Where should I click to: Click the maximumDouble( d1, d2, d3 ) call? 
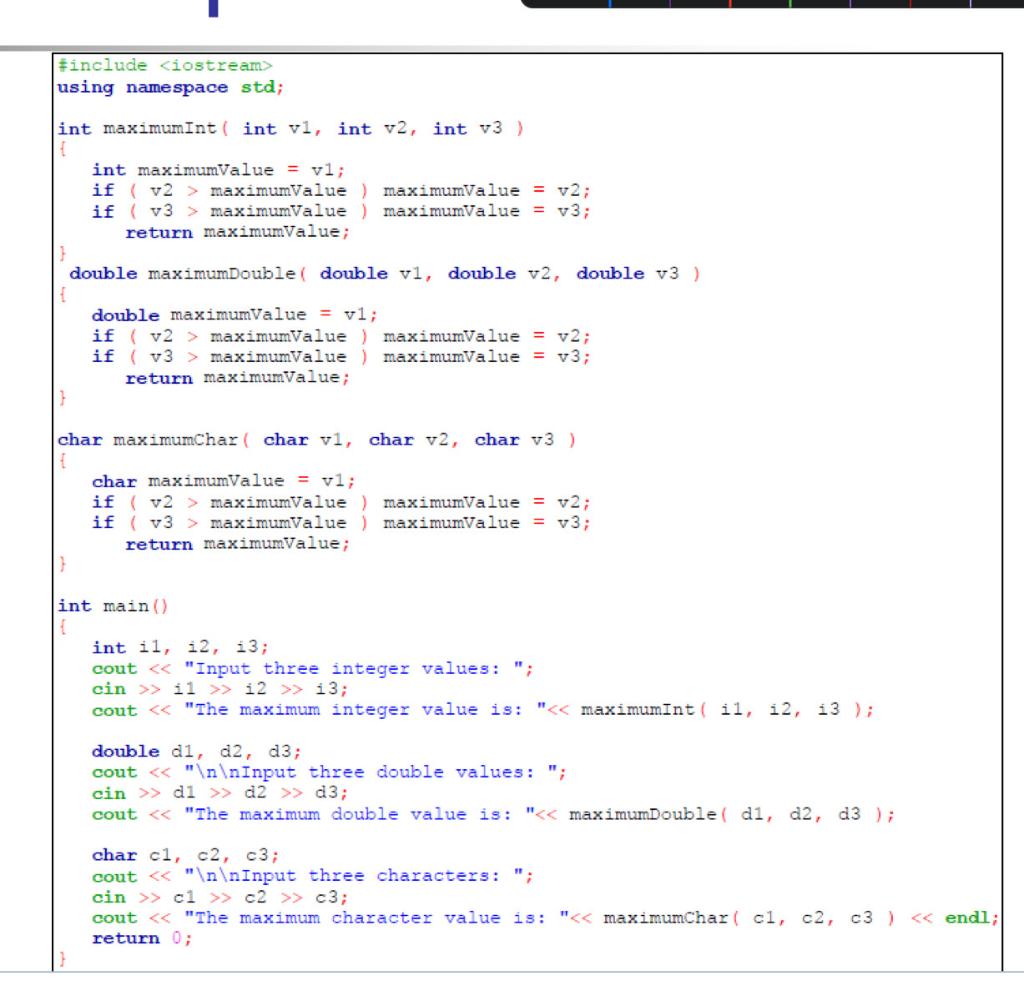click(x=728, y=814)
